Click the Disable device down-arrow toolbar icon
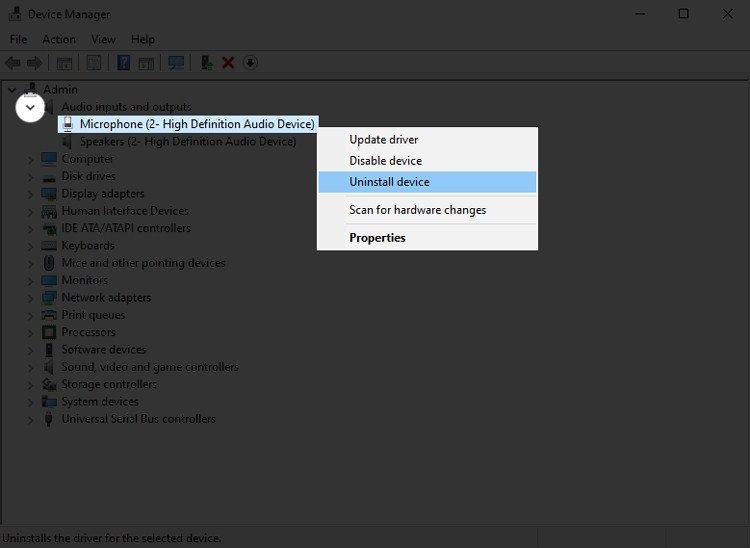The height and width of the screenshot is (548, 750). click(x=250, y=63)
